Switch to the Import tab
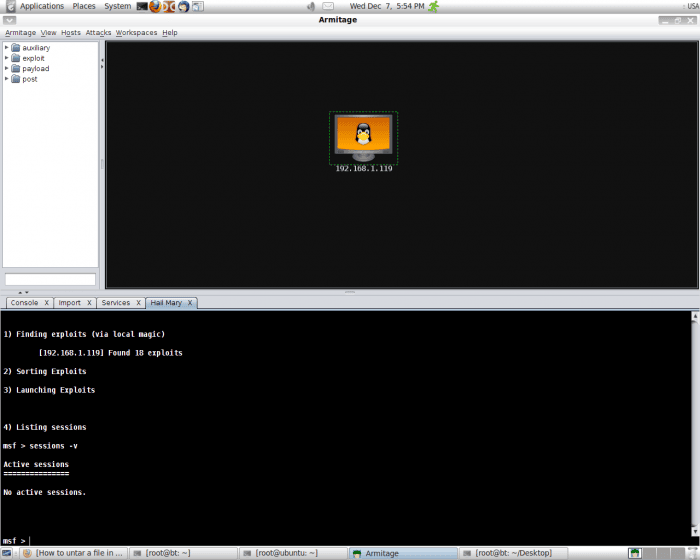The width and height of the screenshot is (700, 560). click(x=69, y=303)
